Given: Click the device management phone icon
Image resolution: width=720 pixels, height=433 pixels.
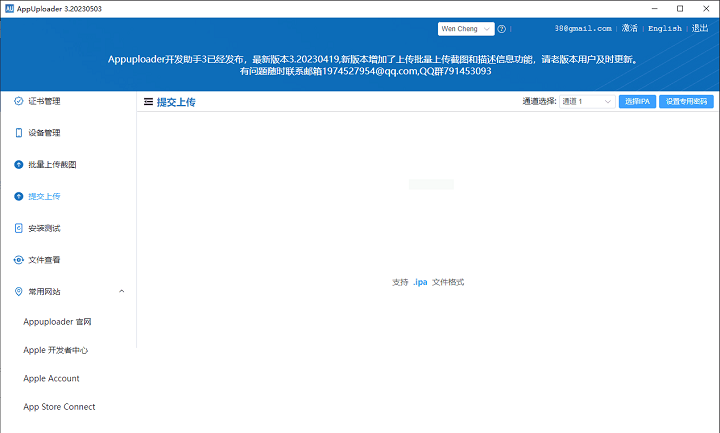Looking at the screenshot, I should pyautogui.click(x=18, y=133).
